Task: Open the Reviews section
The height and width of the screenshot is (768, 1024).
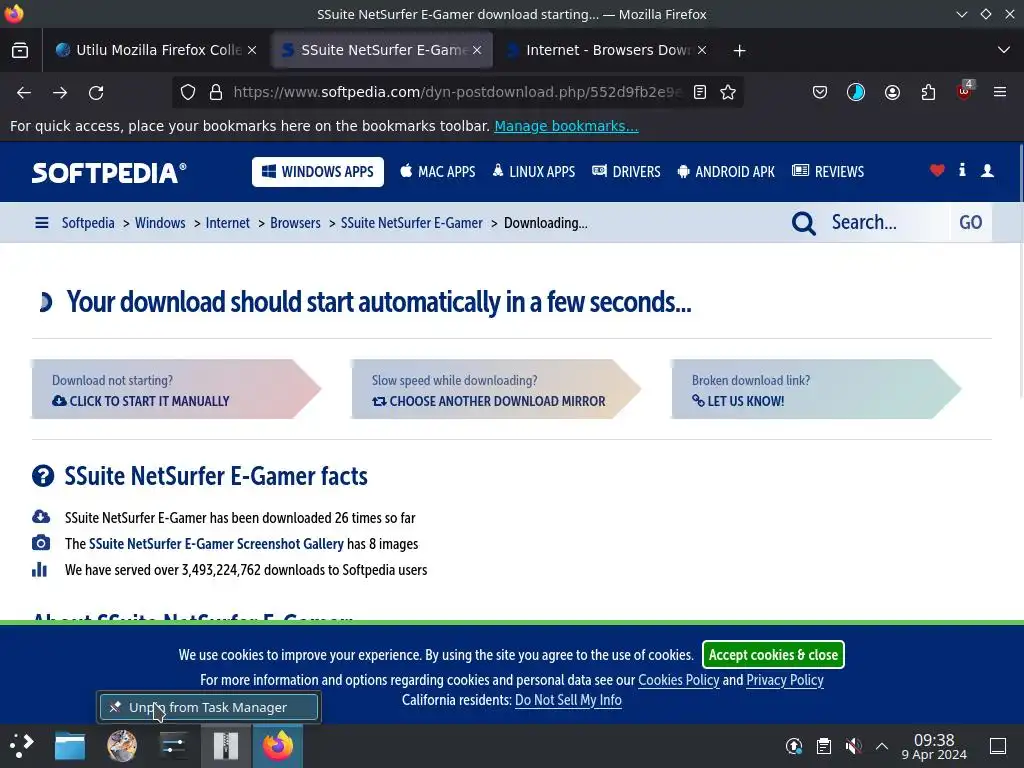Action: [x=828, y=172]
